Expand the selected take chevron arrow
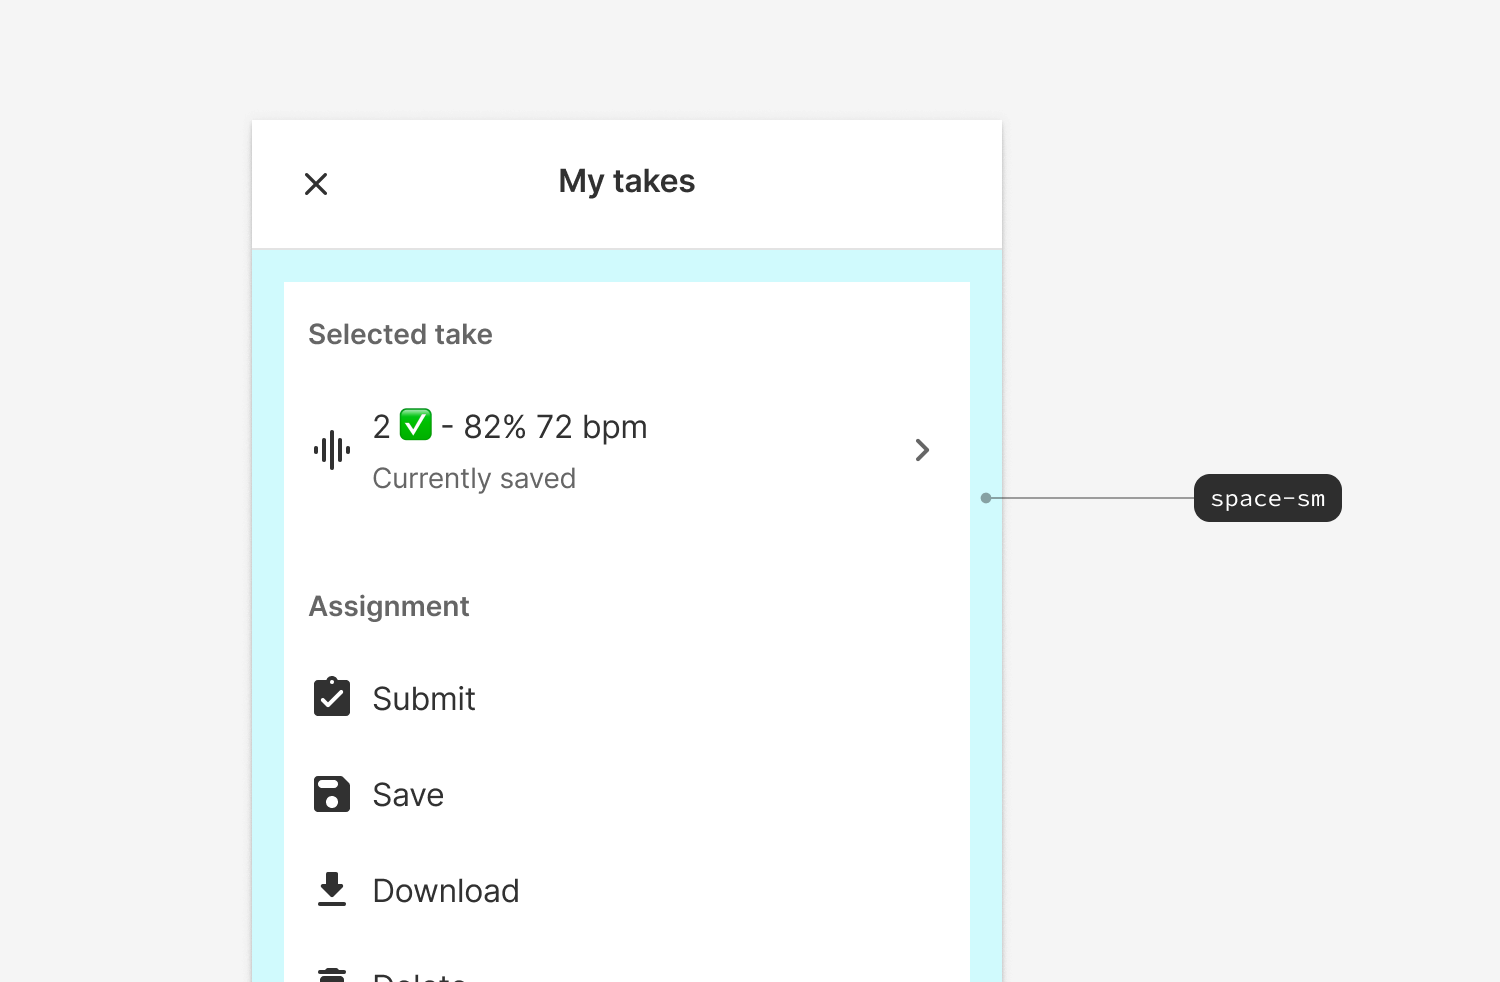The image size is (1500, 982). click(922, 451)
